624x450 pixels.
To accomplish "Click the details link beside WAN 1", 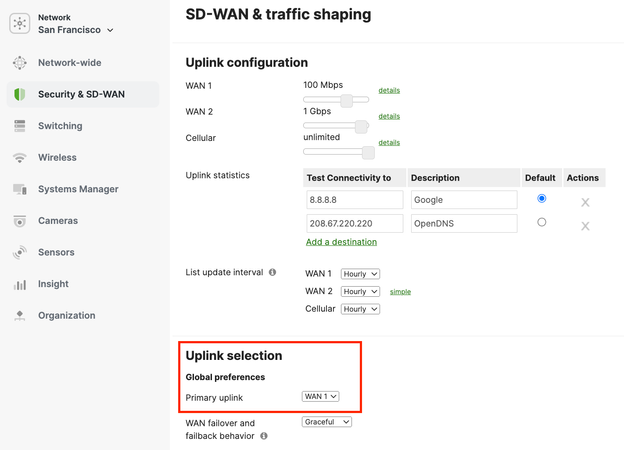I will click(x=389, y=91).
